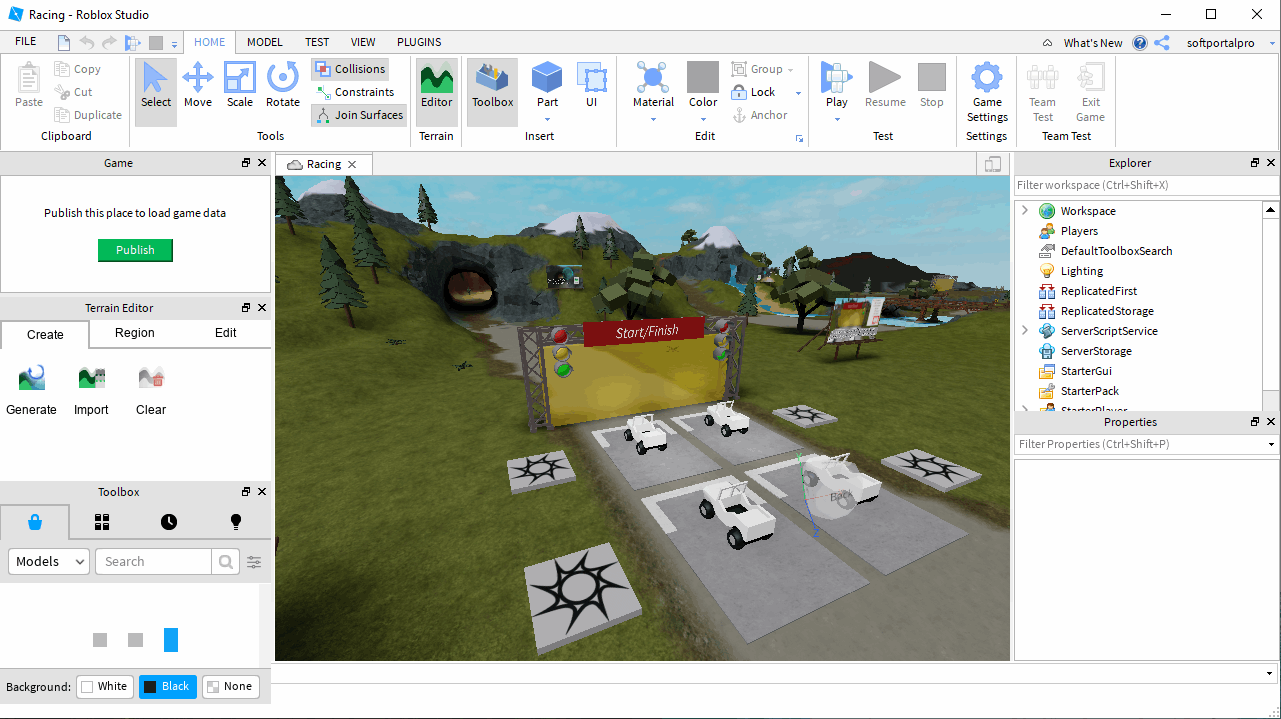Switch to MODEL ribbon tab

(x=265, y=42)
